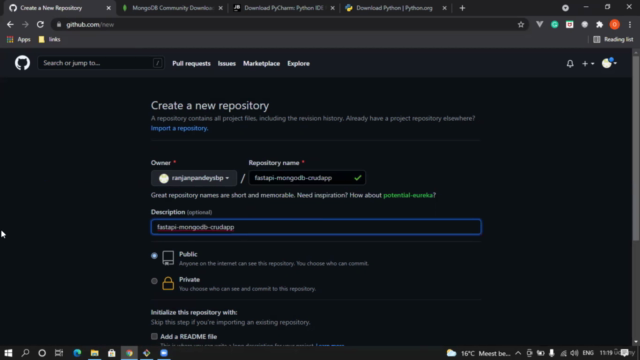The image size is (640, 360).
Task: Open Pull requests in GitHub header
Action: [x=191, y=64]
